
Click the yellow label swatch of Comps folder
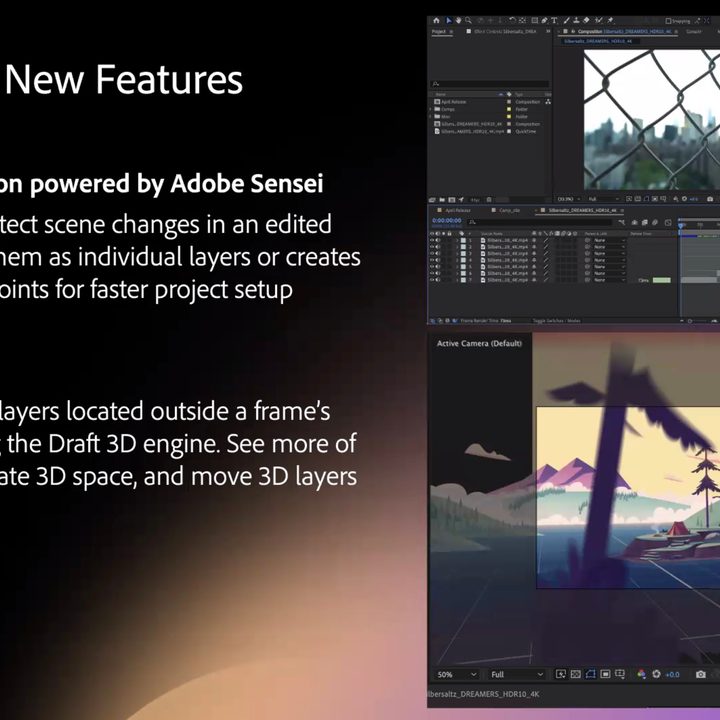(x=509, y=109)
